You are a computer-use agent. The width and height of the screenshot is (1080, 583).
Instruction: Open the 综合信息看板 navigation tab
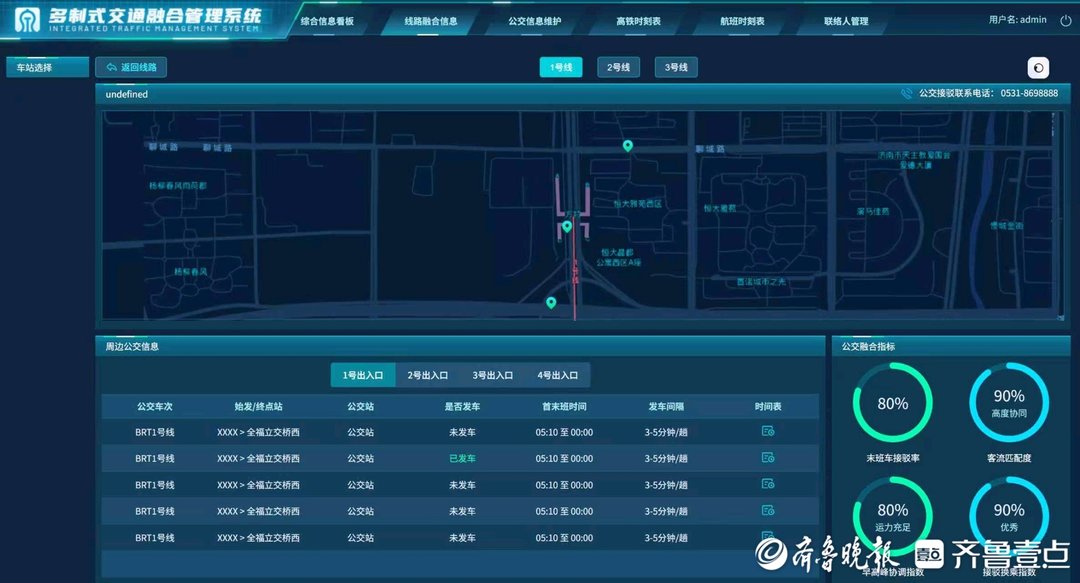[x=327, y=21]
